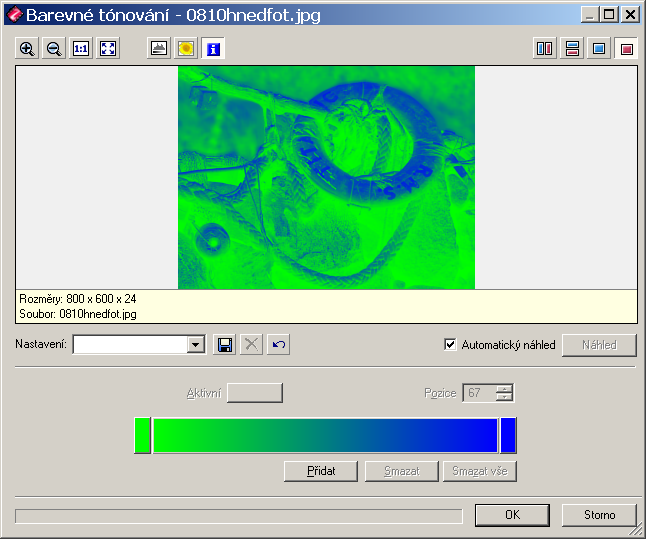Reset settings with the undo arrow icon

[x=279, y=345]
